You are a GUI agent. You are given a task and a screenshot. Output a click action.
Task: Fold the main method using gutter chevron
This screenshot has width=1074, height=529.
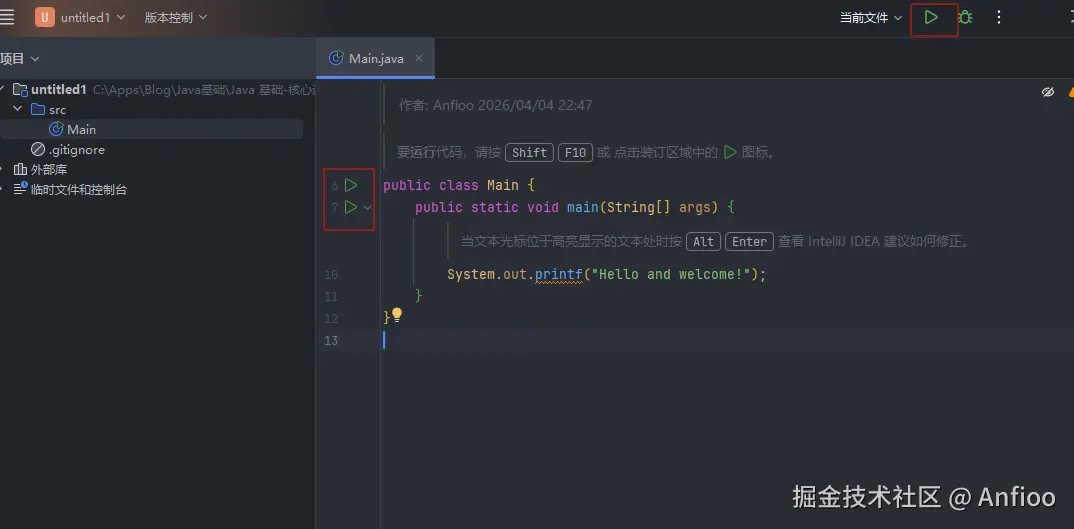point(368,207)
